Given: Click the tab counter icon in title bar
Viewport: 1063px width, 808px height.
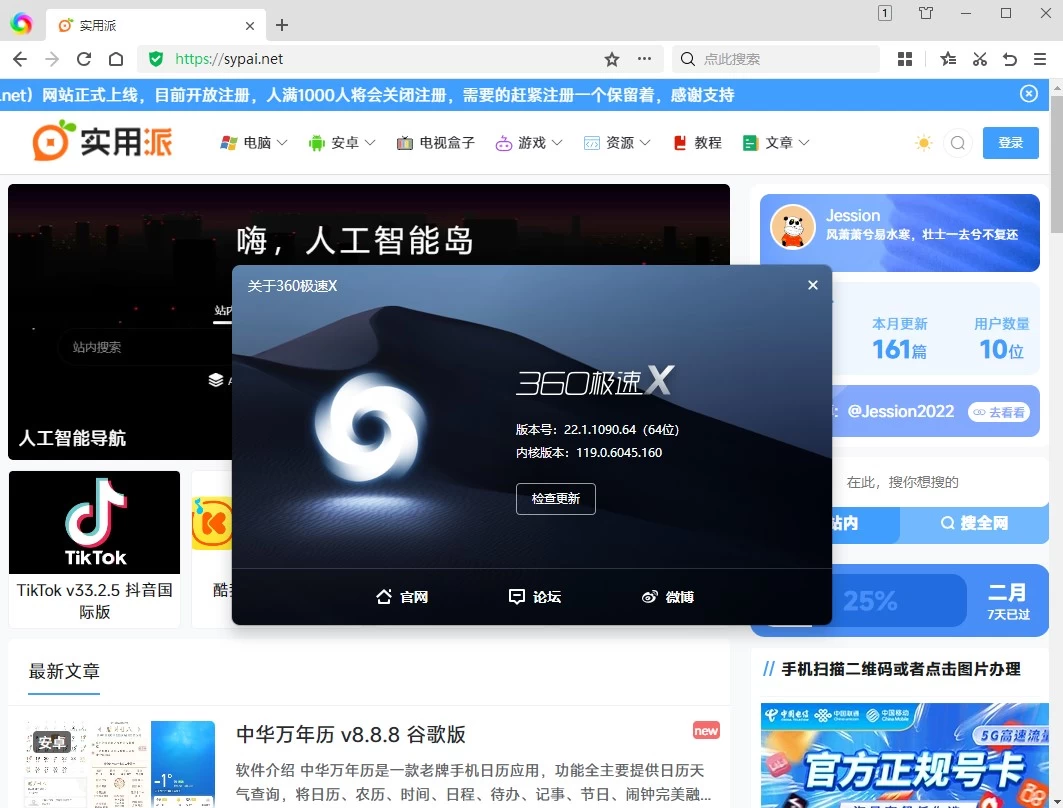Looking at the screenshot, I should pyautogui.click(x=885, y=13).
